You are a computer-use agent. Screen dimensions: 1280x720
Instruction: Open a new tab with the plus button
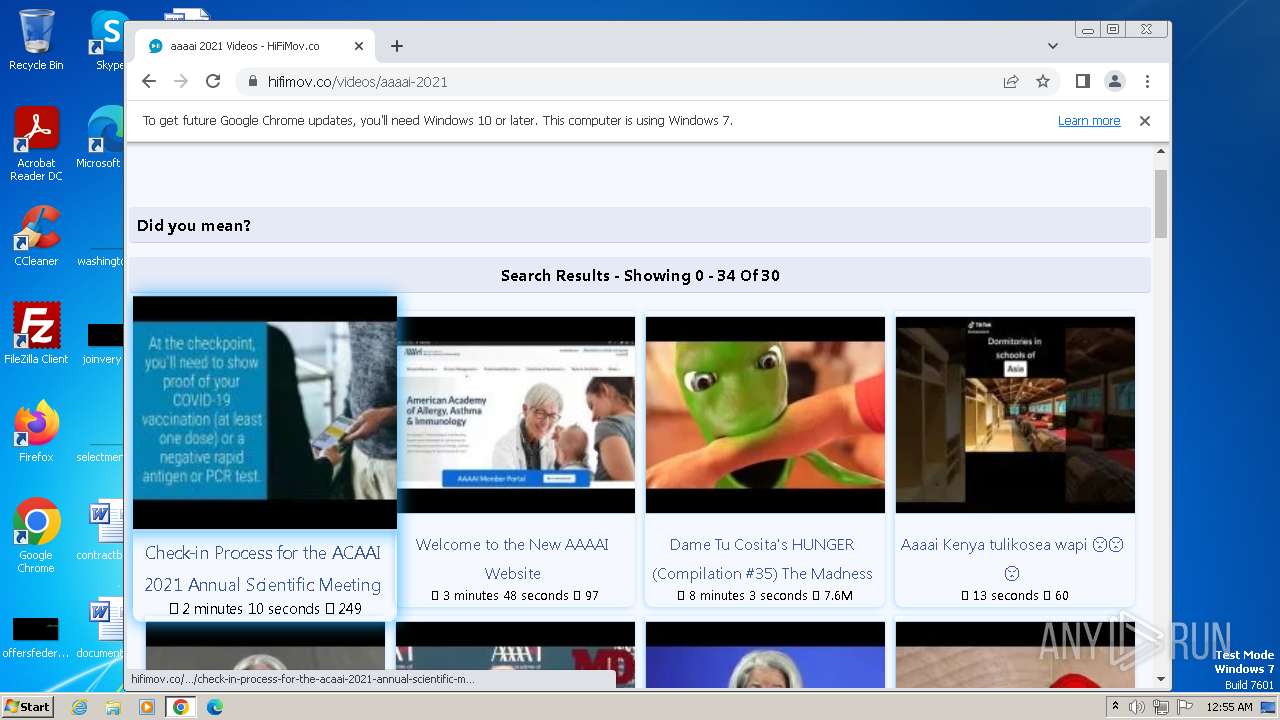tap(397, 46)
